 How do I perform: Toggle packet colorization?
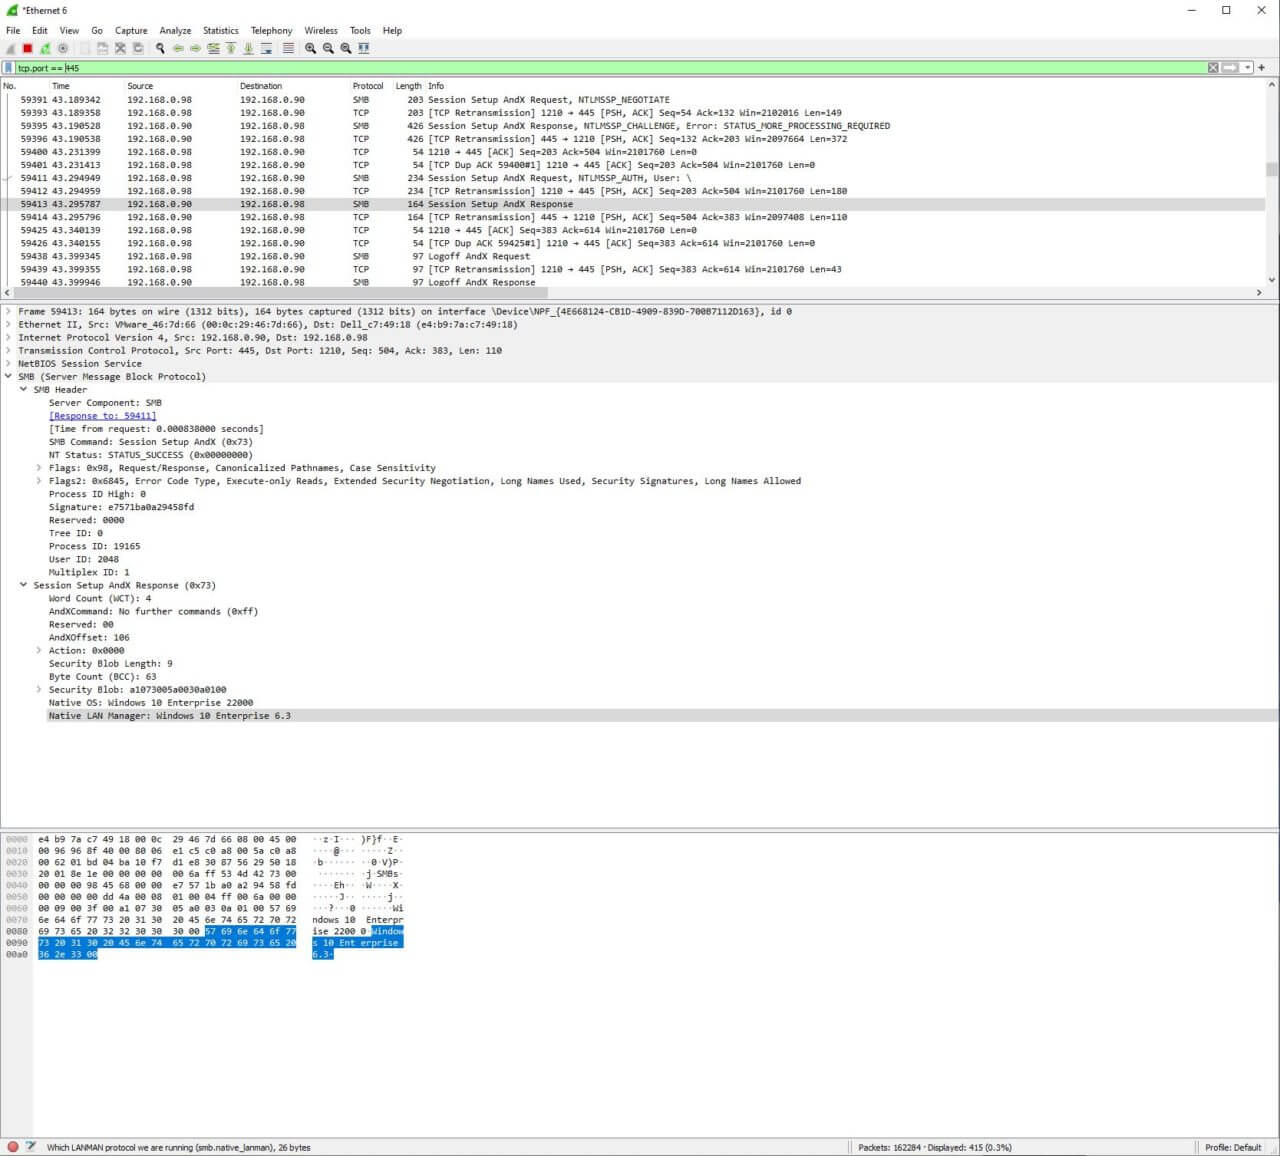point(288,48)
